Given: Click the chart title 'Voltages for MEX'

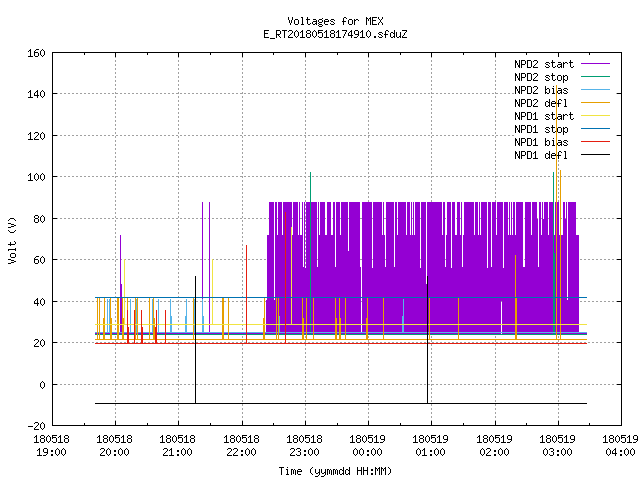Looking at the screenshot, I should 335,21.
